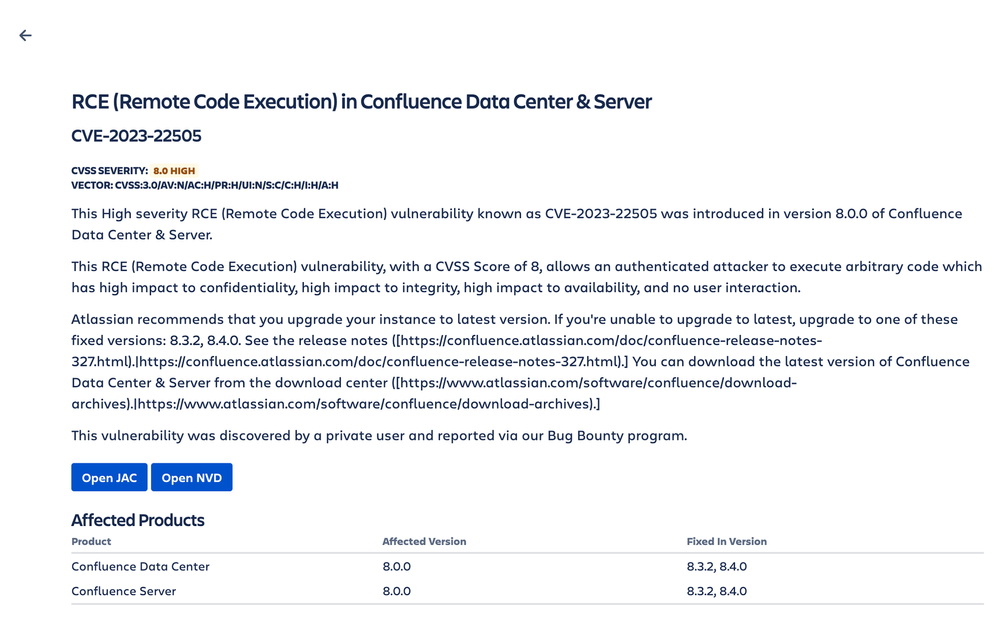Image resolution: width=998 pixels, height=624 pixels.
Task: Select the Confluence Data Center table row
Action: tap(527, 566)
